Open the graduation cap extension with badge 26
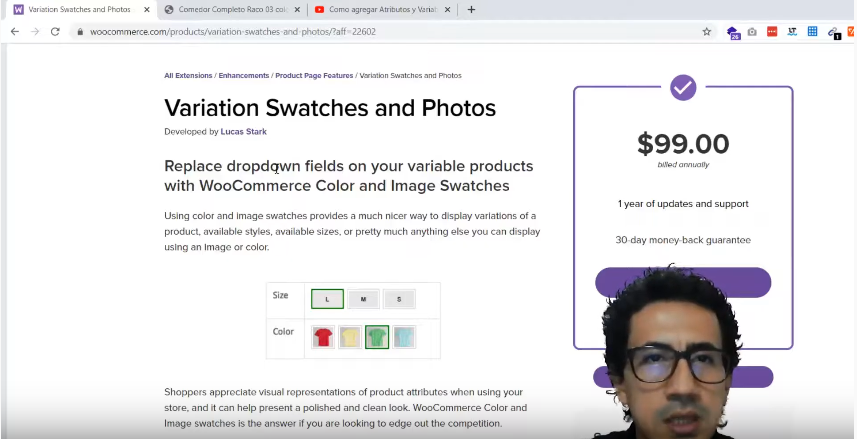 pos(733,32)
